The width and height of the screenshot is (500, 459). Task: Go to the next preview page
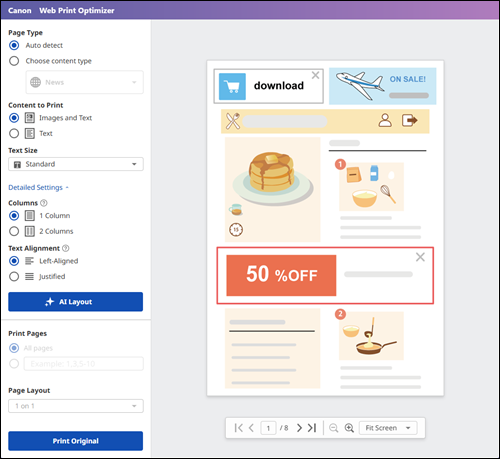[x=299, y=428]
